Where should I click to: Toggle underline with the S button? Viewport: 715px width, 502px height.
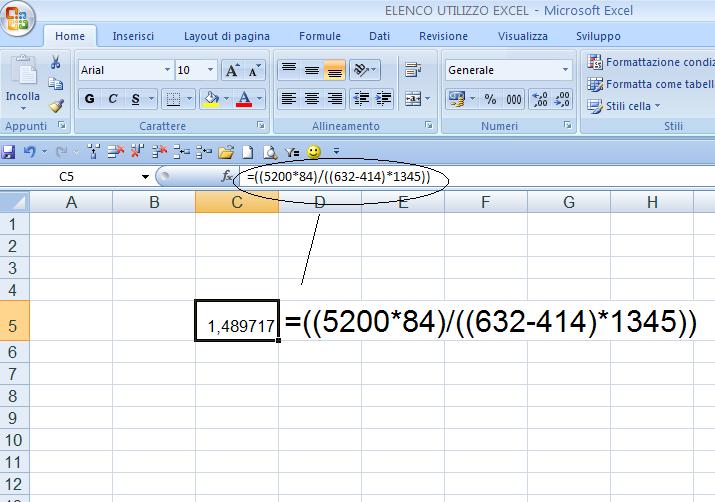coord(135,99)
